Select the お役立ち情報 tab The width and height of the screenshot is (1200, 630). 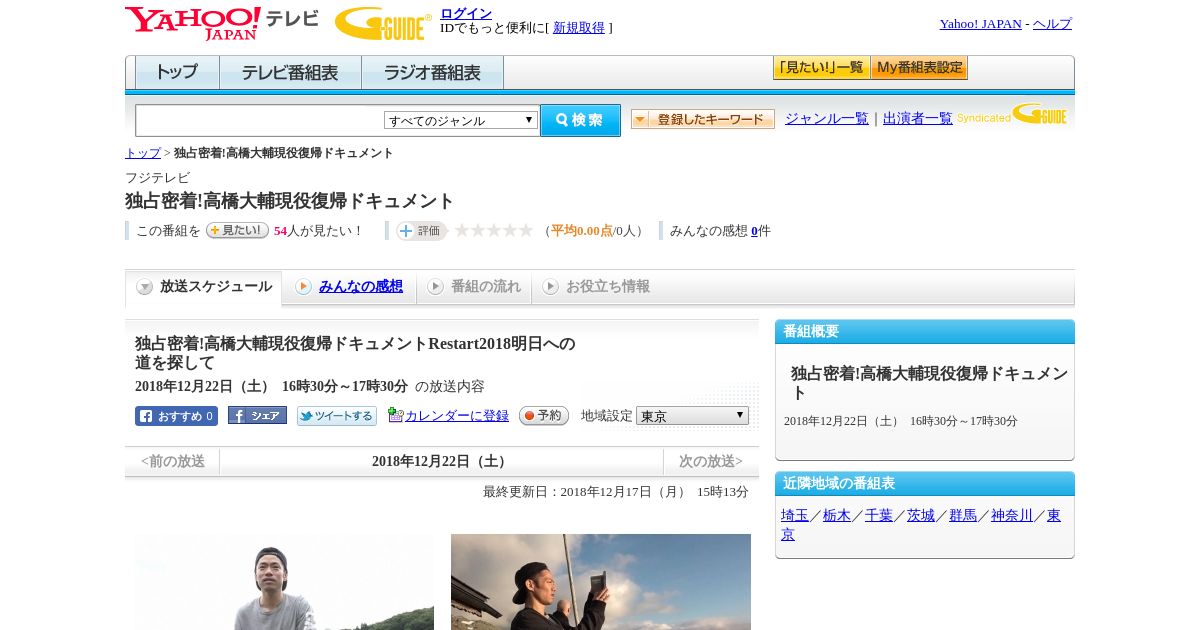[x=596, y=287]
